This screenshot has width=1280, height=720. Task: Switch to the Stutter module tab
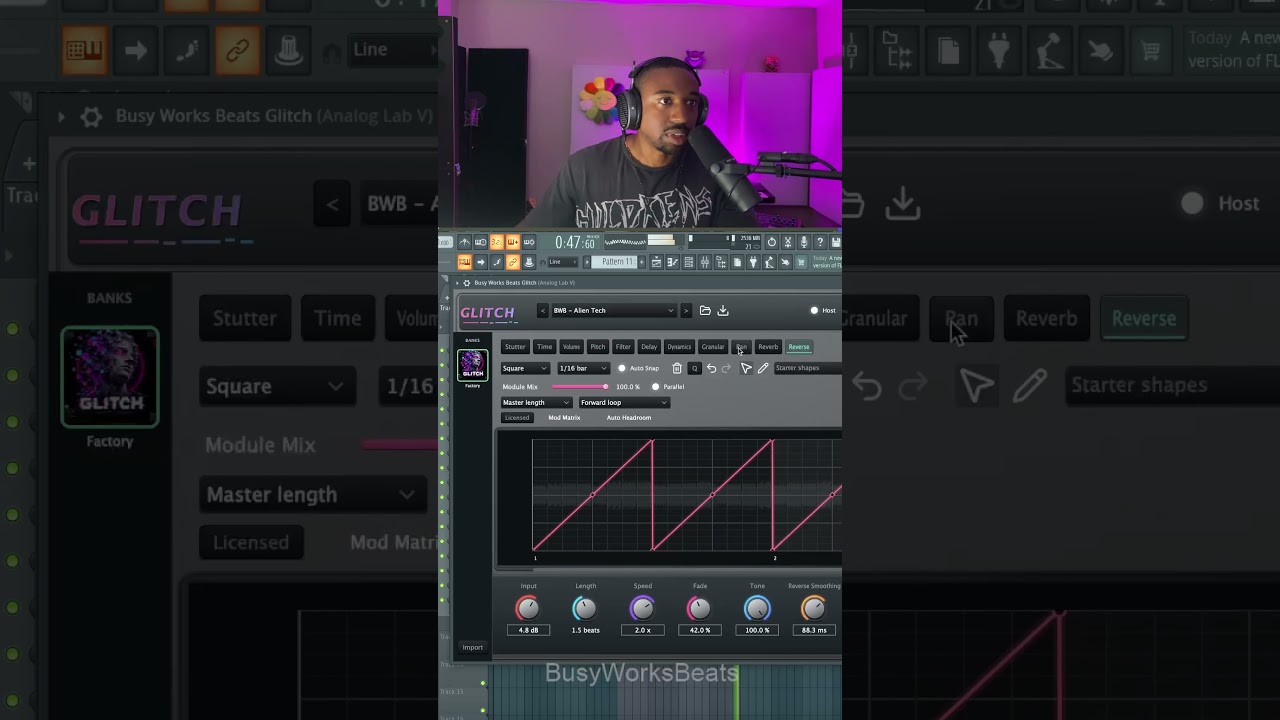point(515,347)
